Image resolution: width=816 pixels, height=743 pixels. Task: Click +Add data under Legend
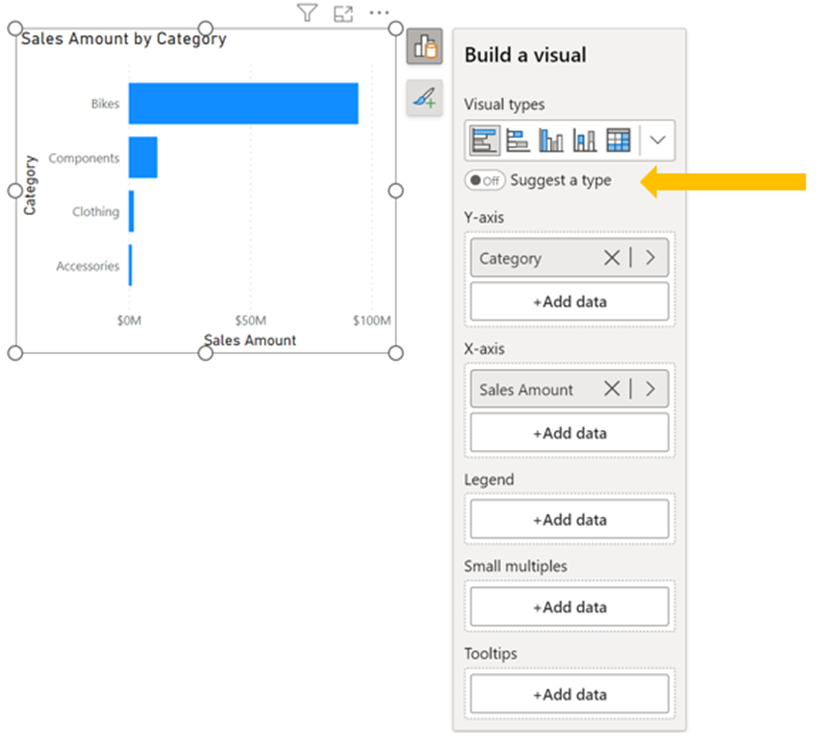[569, 520]
